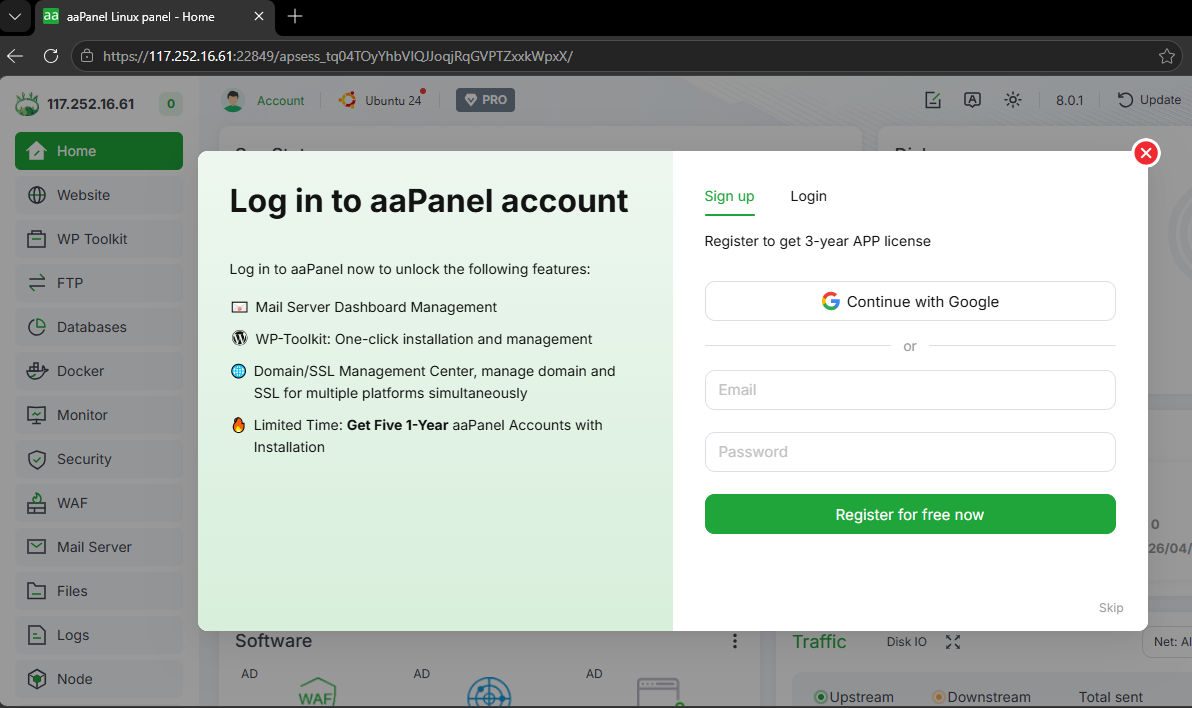Viewport: 1192px width, 708px height.
Task: Click the Security shield icon
Action: (37, 459)
